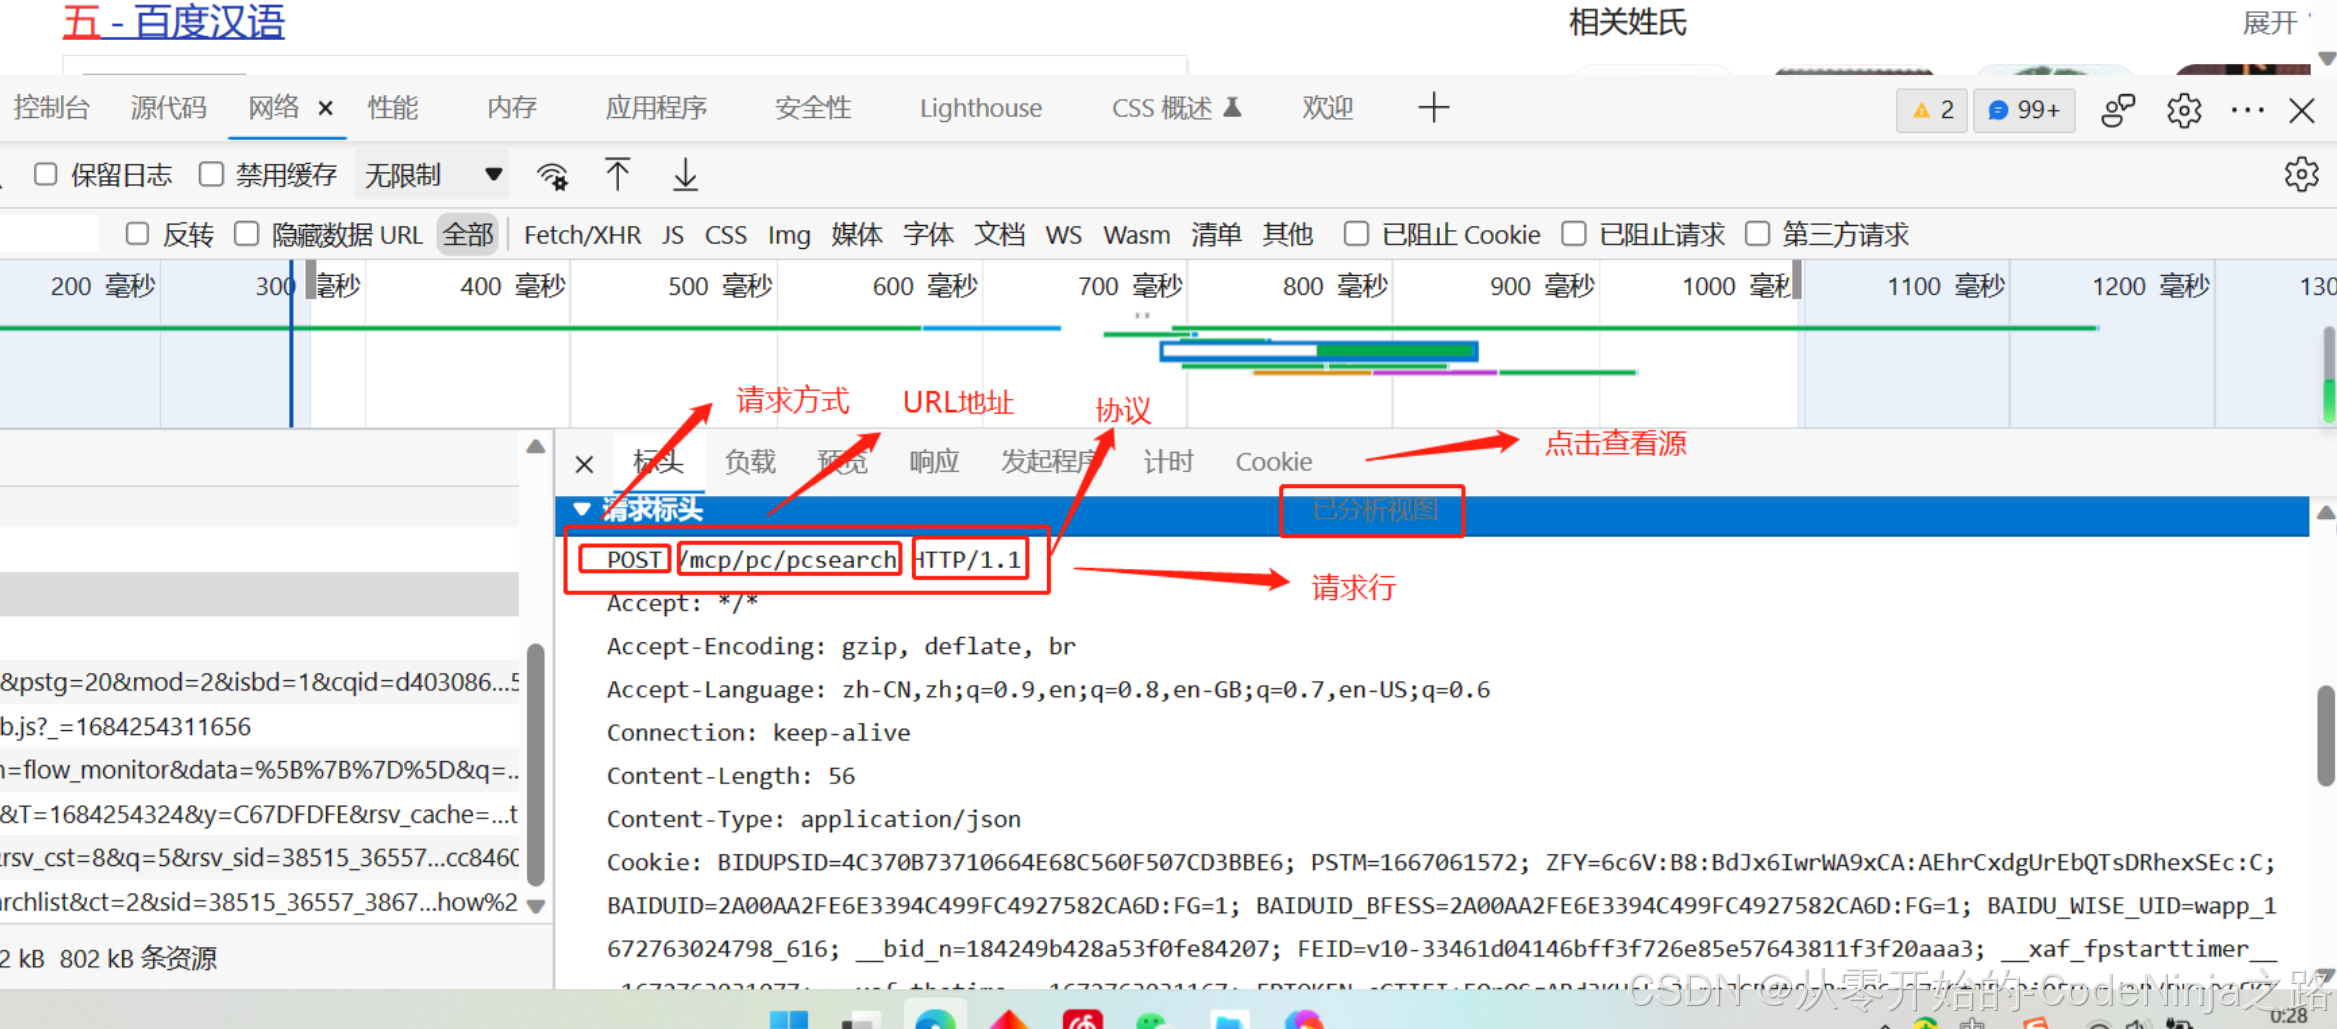Click 已分析视图 to view parsed headers

coord(1374,510)
